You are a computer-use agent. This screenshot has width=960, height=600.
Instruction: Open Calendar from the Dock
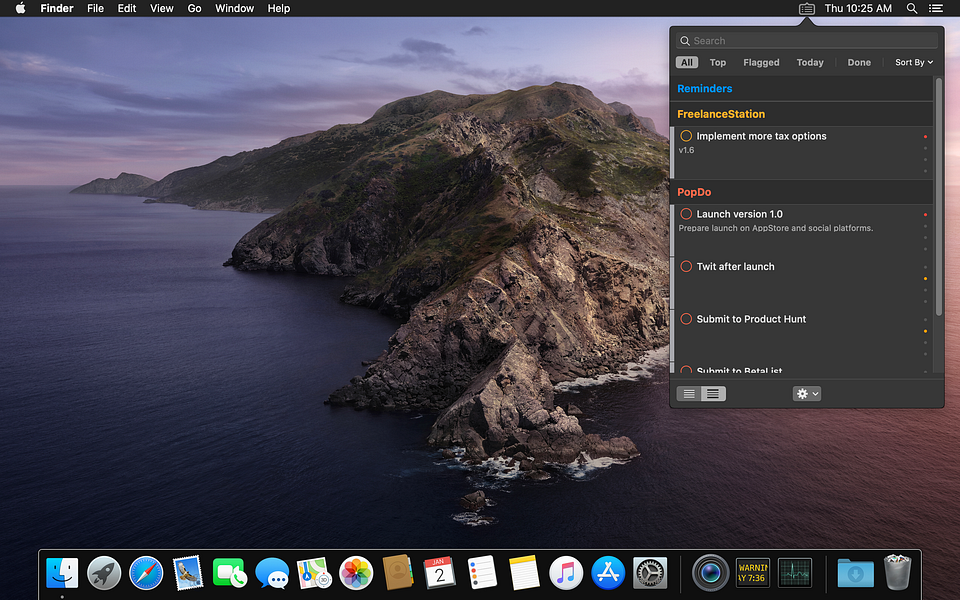440,573
